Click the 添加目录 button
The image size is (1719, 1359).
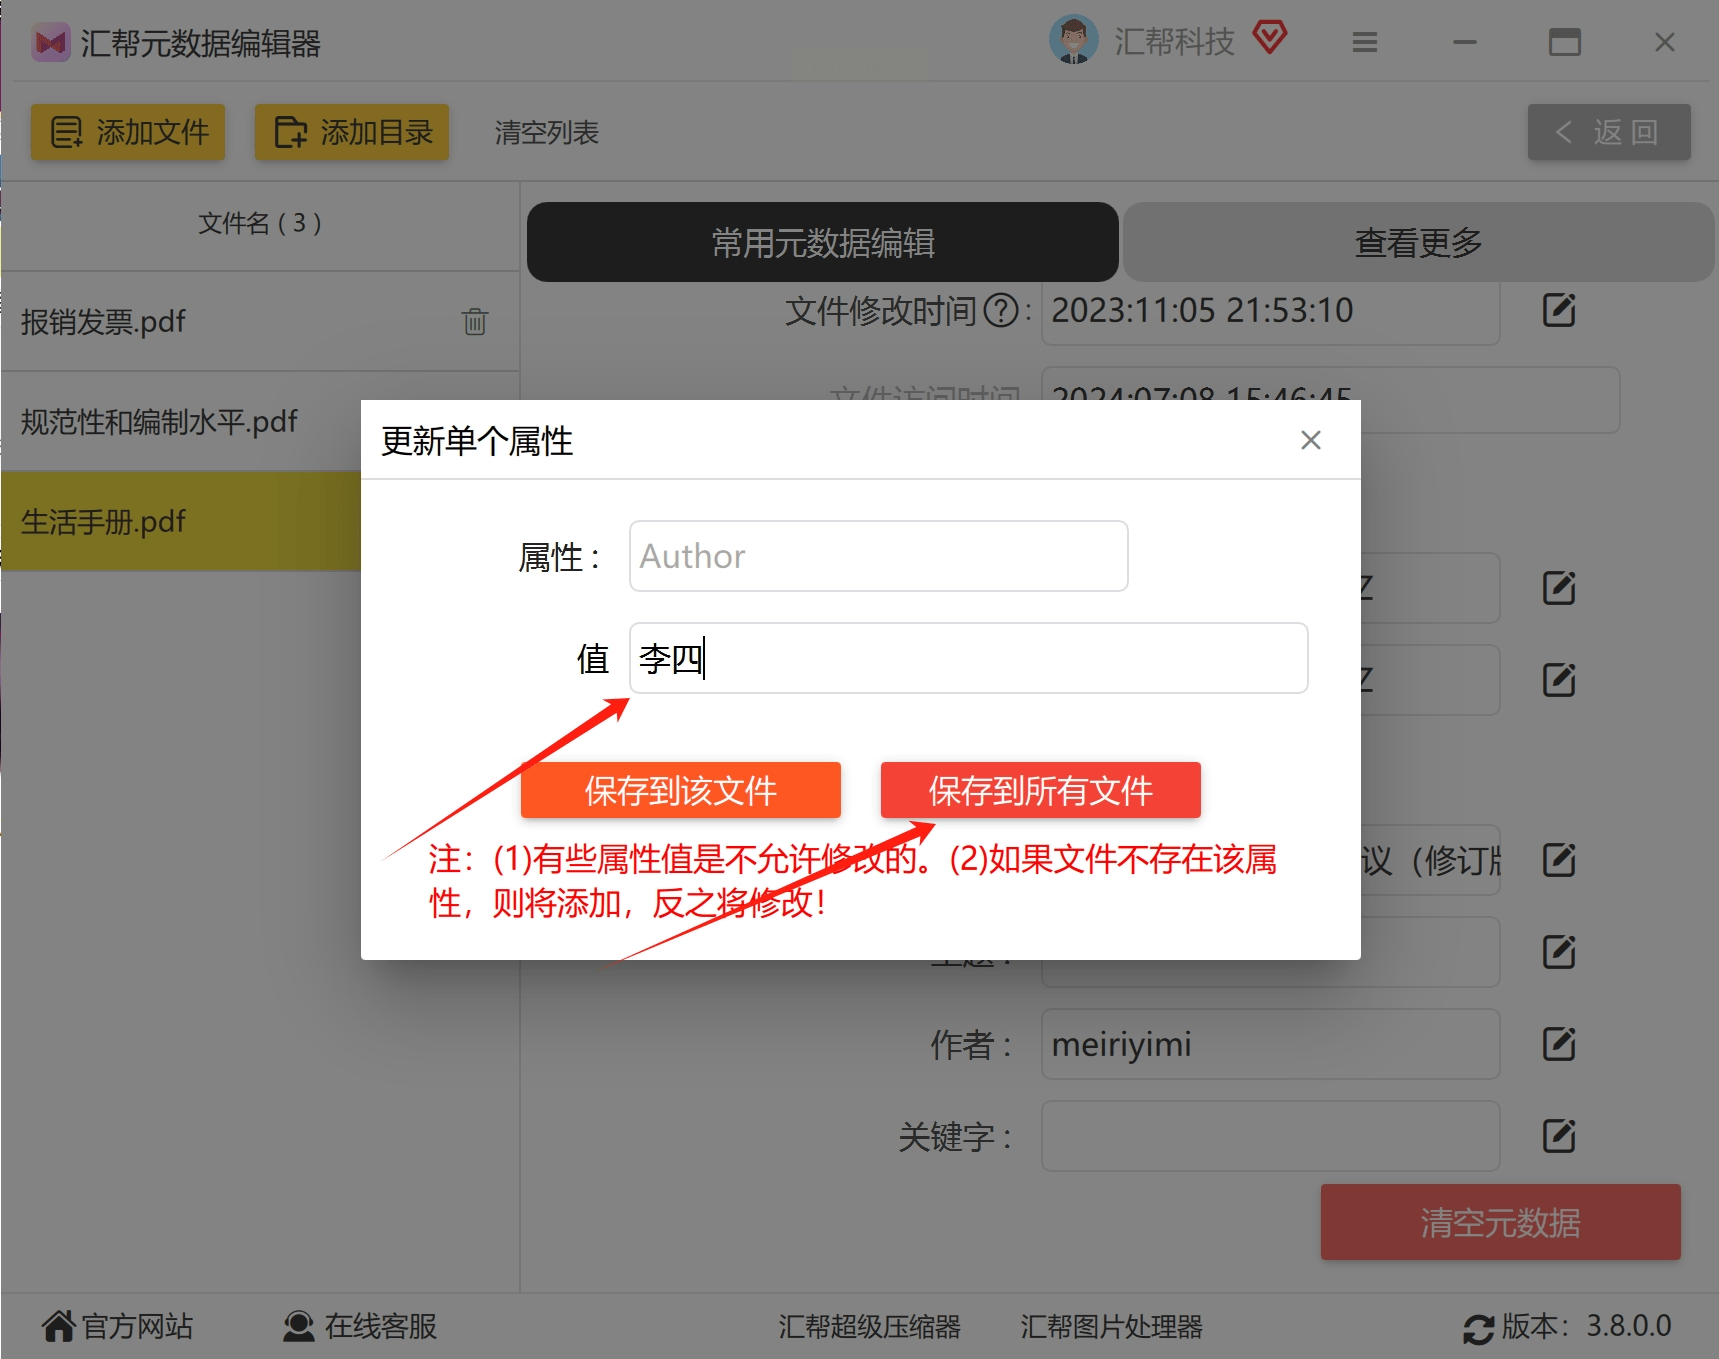(352, 132)
